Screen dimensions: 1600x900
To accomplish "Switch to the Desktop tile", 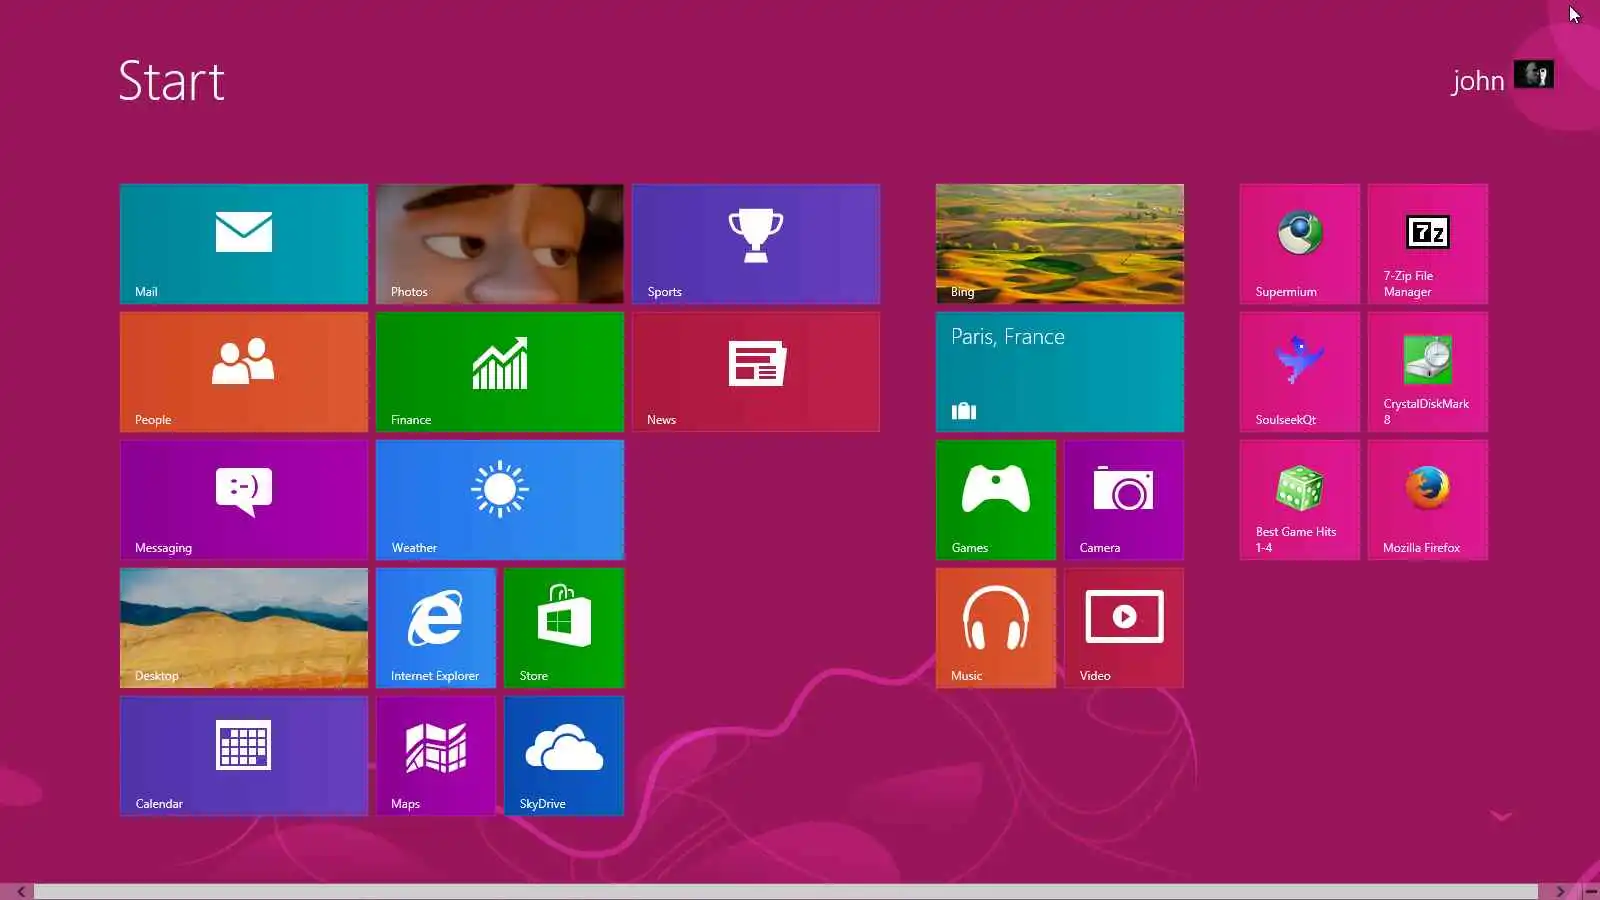I will click(x=244, y=628).
